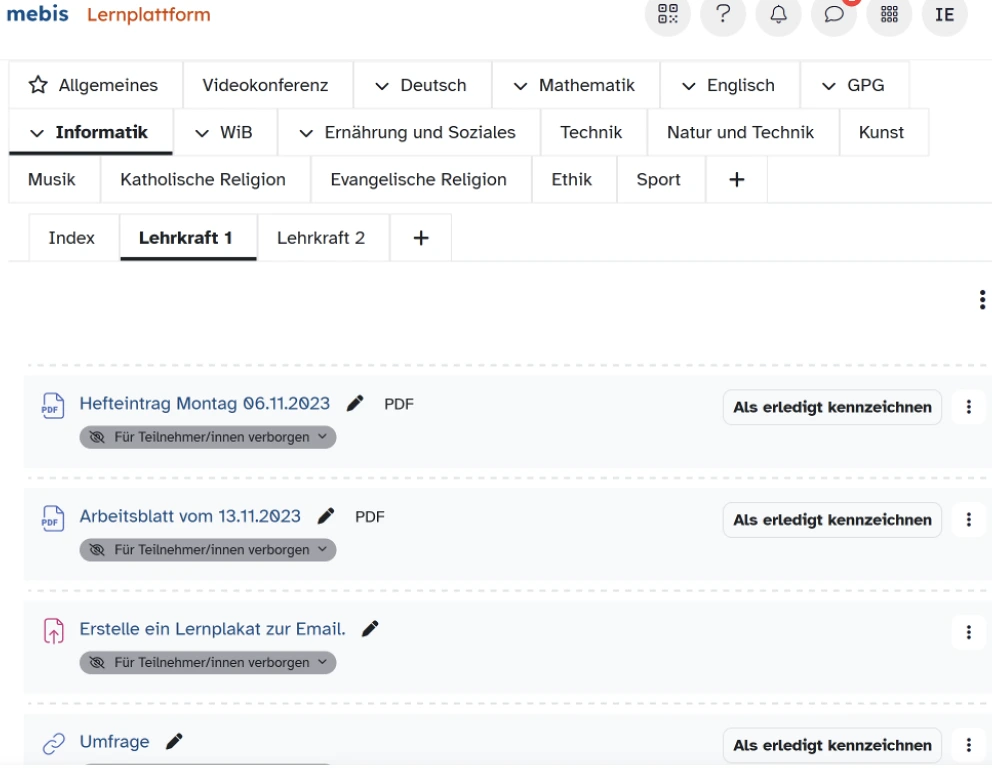The width and height of the screenshot is (992, 768).
Task: Open the Erstelle ein Lernplakat zur Email link
Action: tap(212, 629)
